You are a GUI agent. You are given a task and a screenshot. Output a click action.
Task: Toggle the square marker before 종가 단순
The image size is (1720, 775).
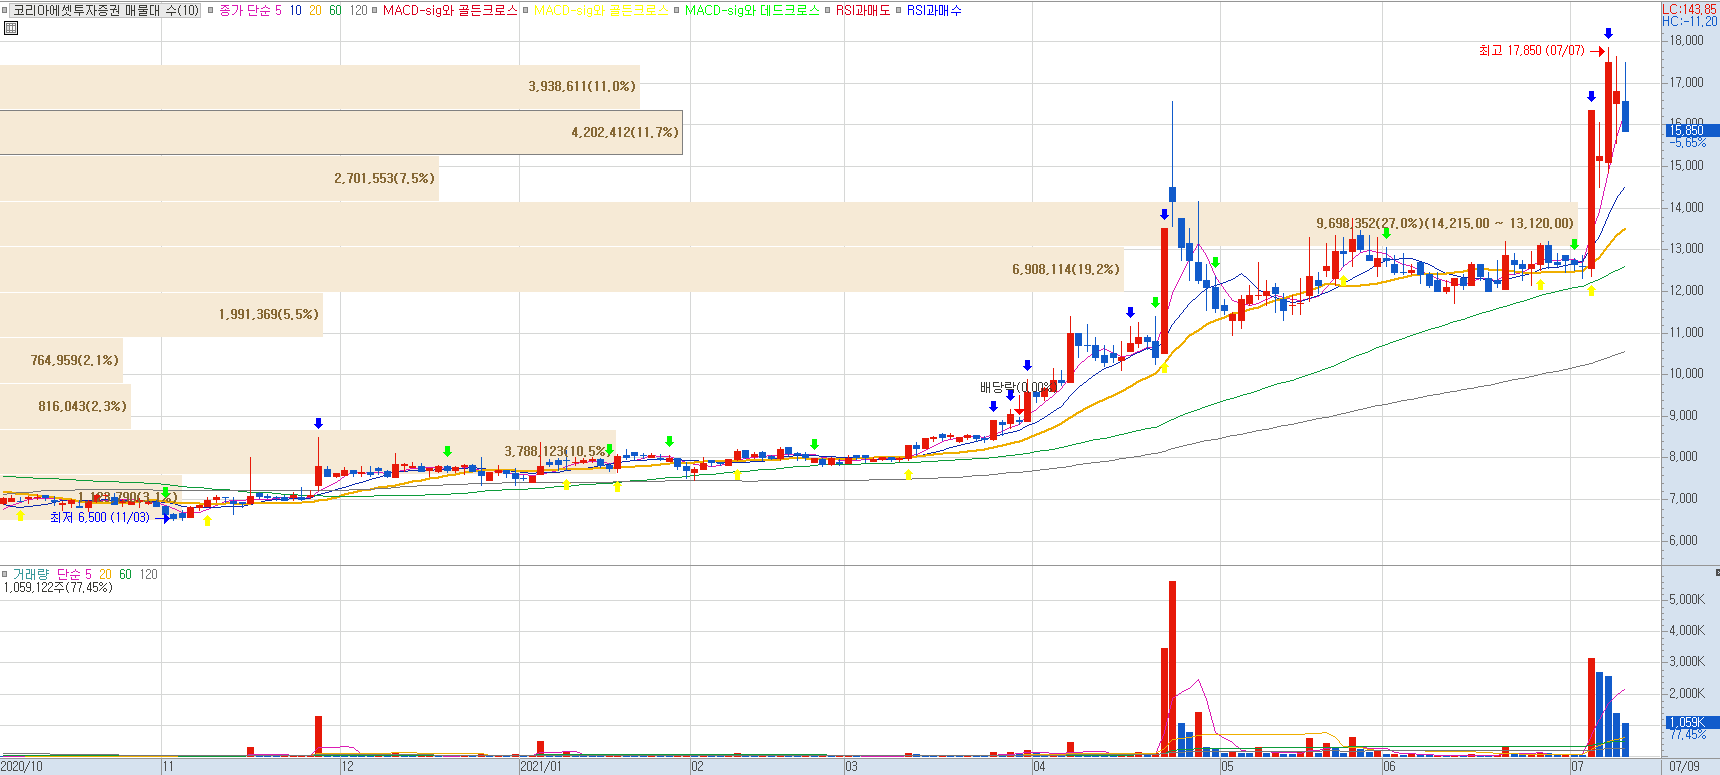pyautogui.click(x=210, y=10)
